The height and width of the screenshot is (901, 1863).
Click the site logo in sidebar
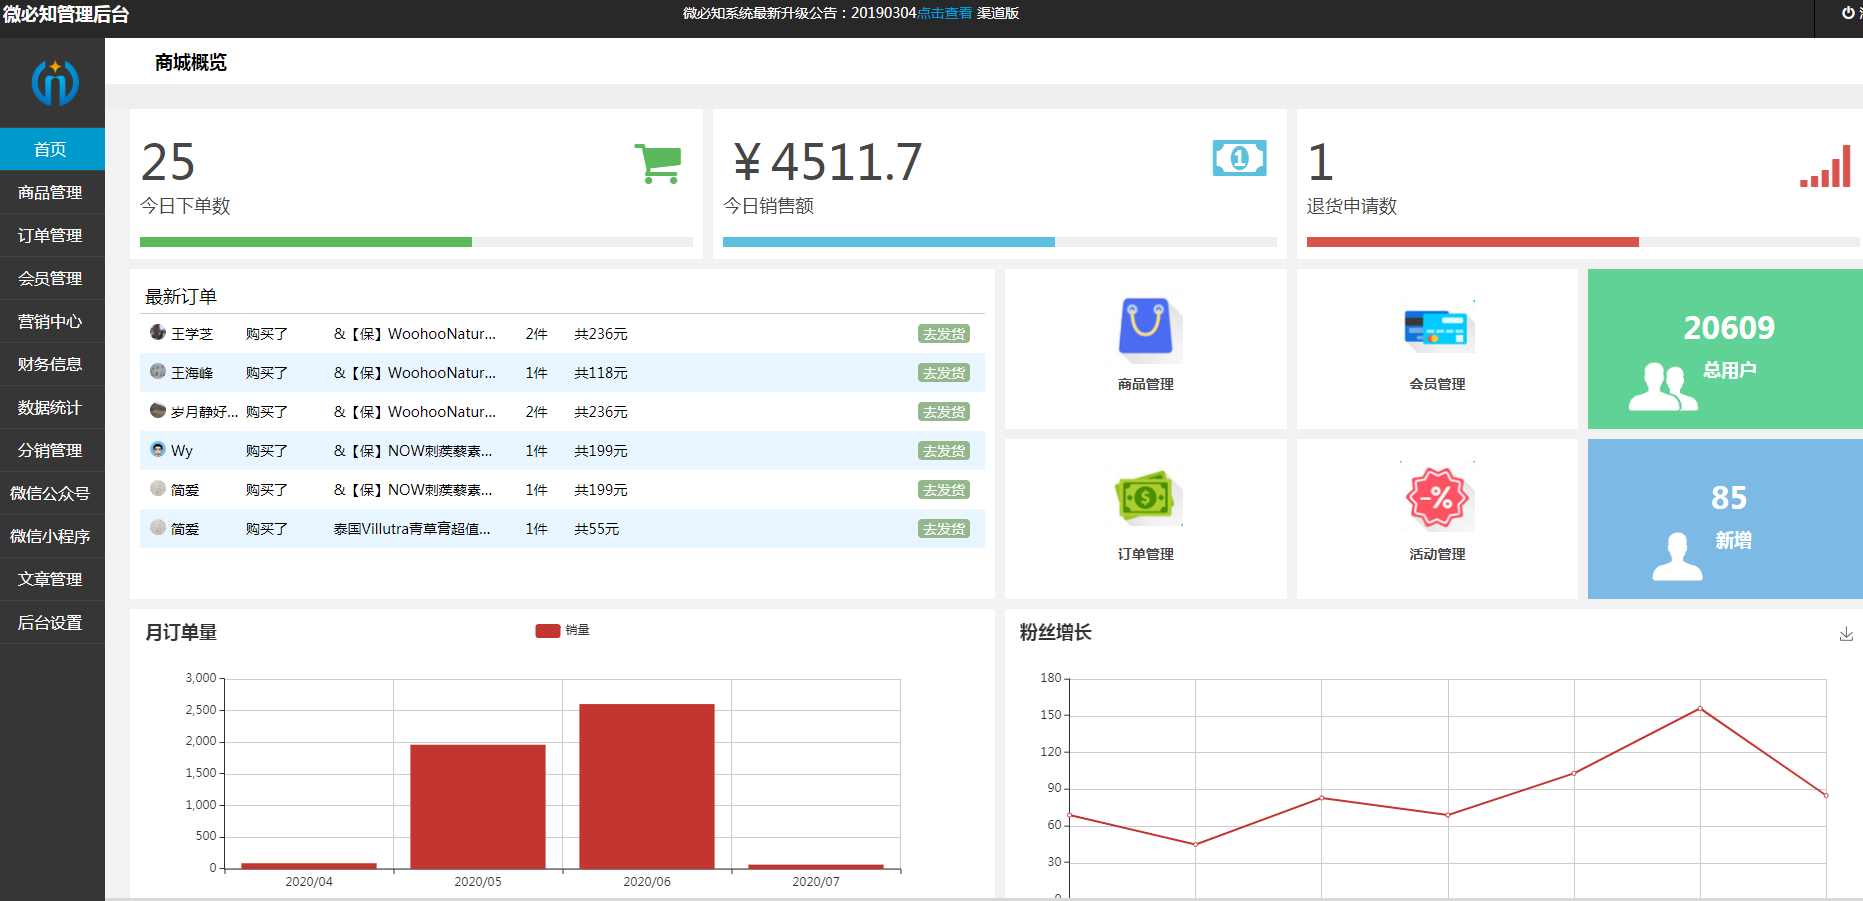click(x=54, y=82)
